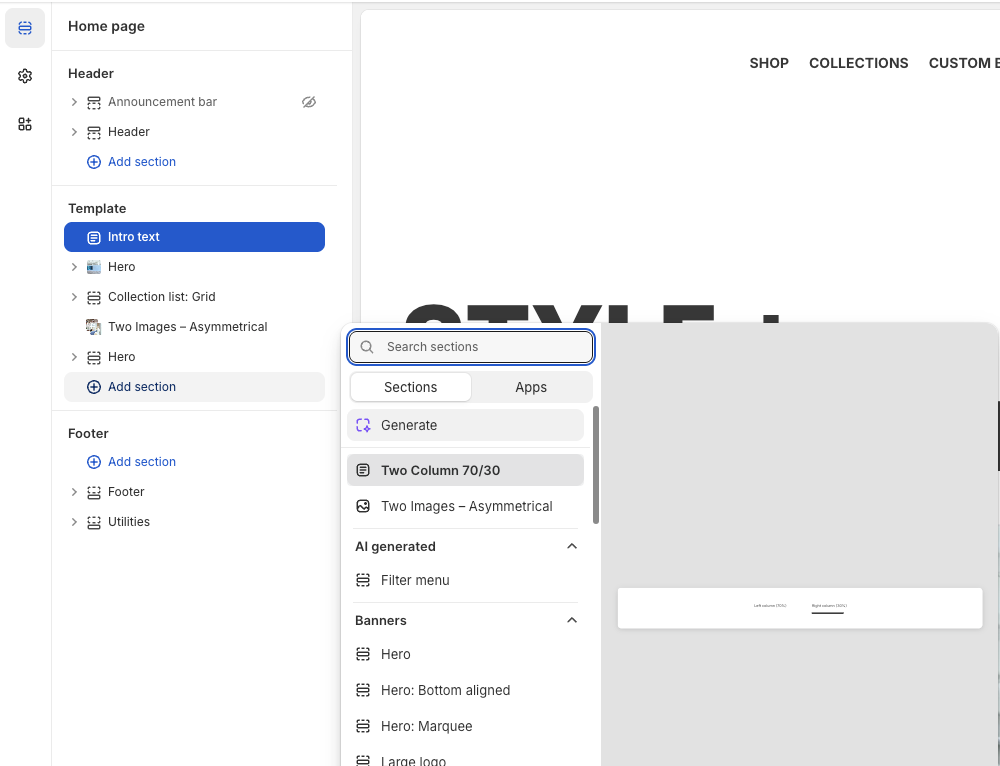This screenshot has width=1000, height=766.
Task: Open the app embeds icon in left rail
Action: click(x=25, y=124)
